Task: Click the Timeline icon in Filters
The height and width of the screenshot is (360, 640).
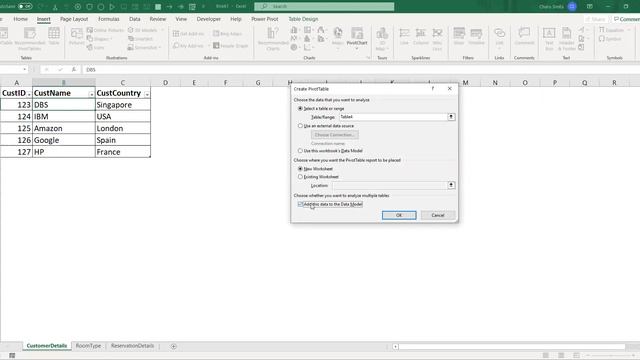Action: (x=476, y=36)
